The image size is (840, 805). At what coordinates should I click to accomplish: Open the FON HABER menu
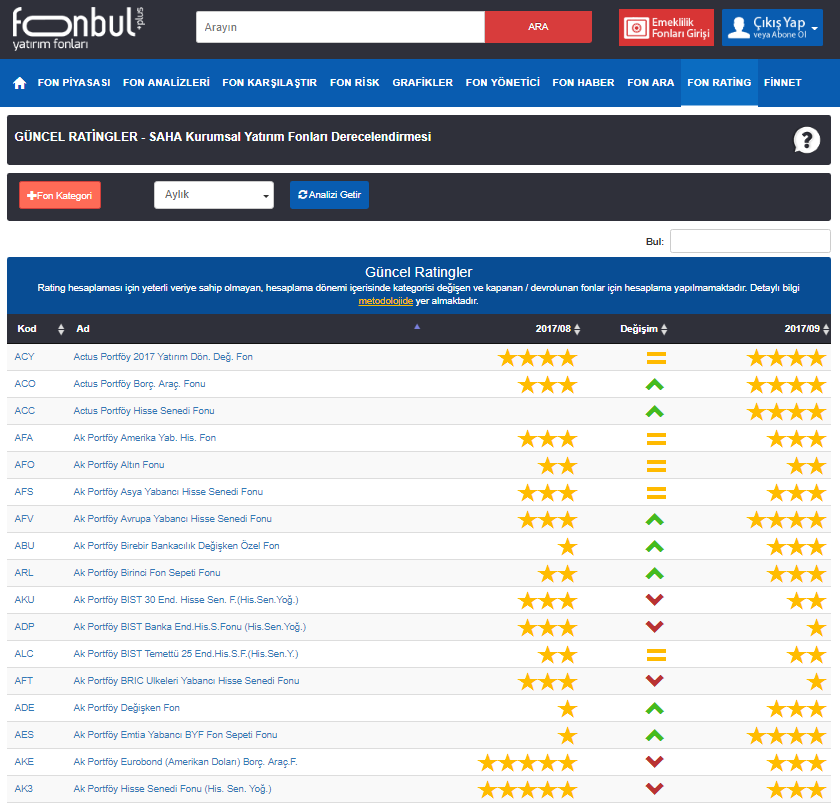583,83
